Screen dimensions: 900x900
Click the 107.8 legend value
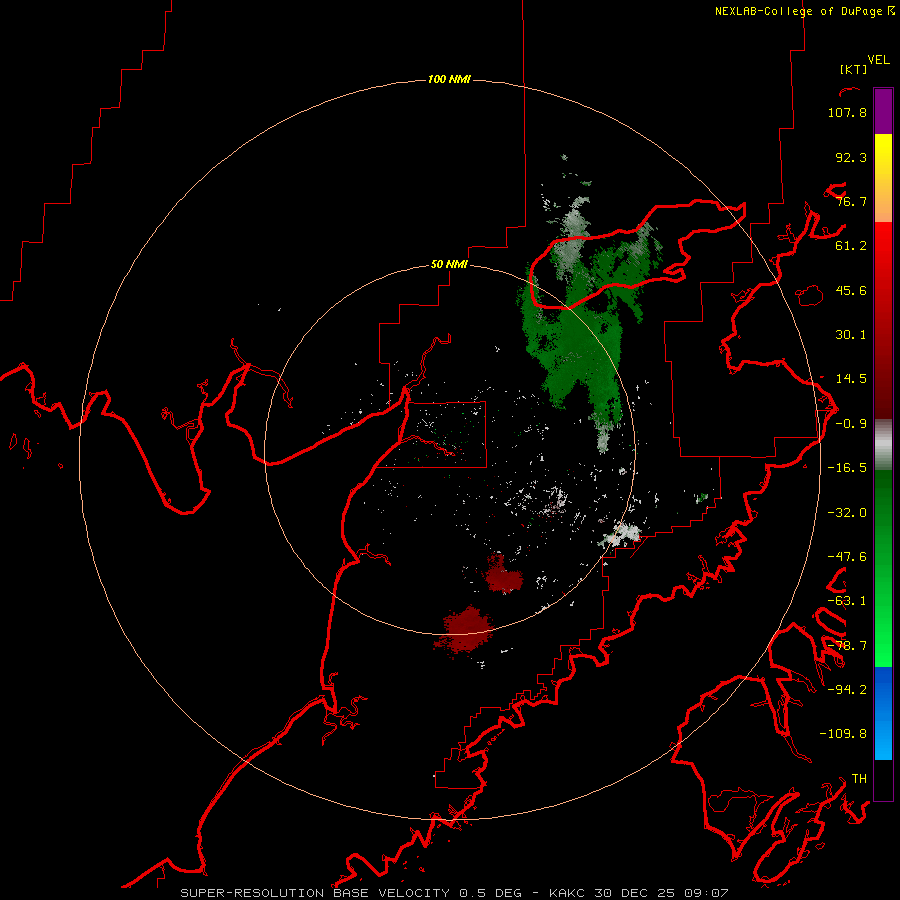(x=847, y=112)
